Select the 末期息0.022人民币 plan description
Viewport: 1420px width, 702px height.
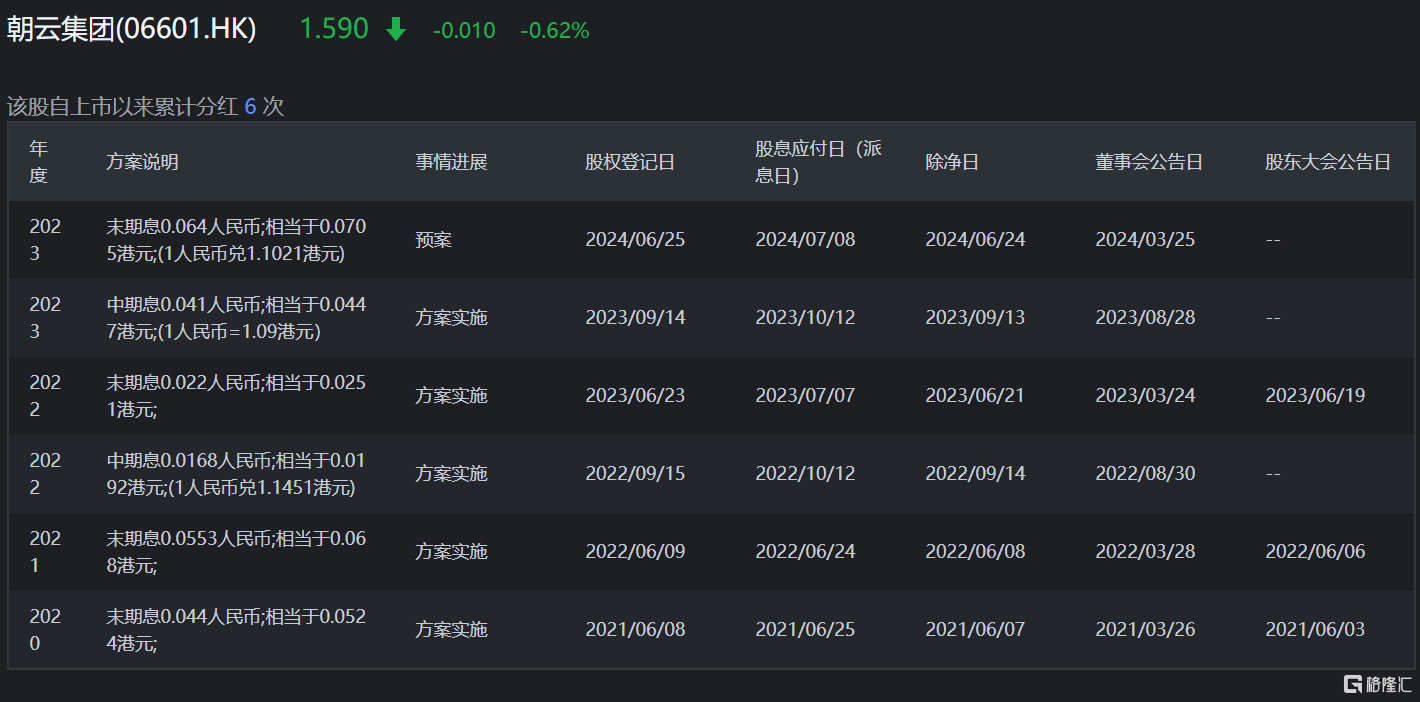236,396
